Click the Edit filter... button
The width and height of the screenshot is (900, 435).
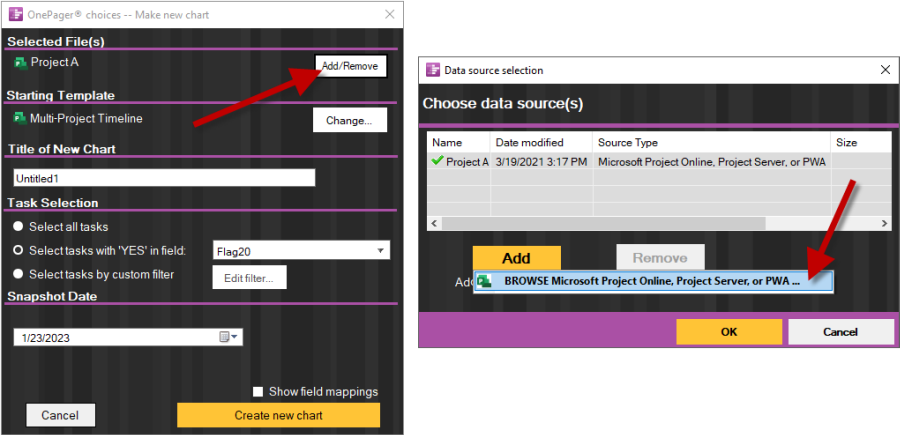[x=249, y=278]
